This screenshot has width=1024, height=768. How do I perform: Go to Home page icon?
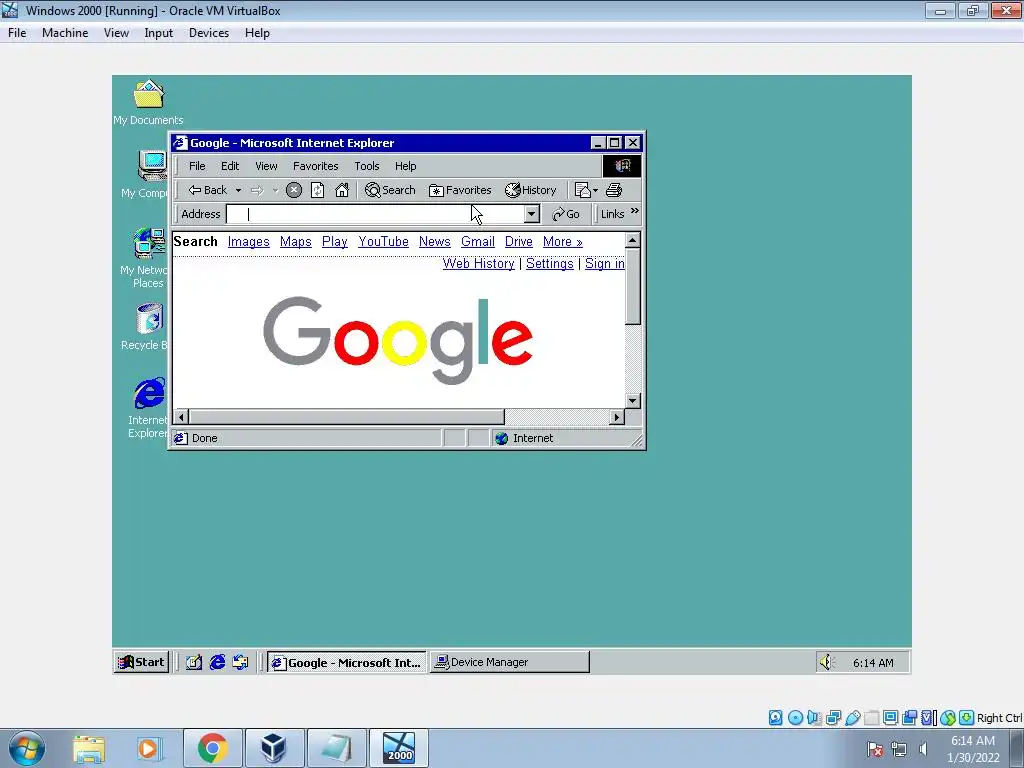(342, 190)
